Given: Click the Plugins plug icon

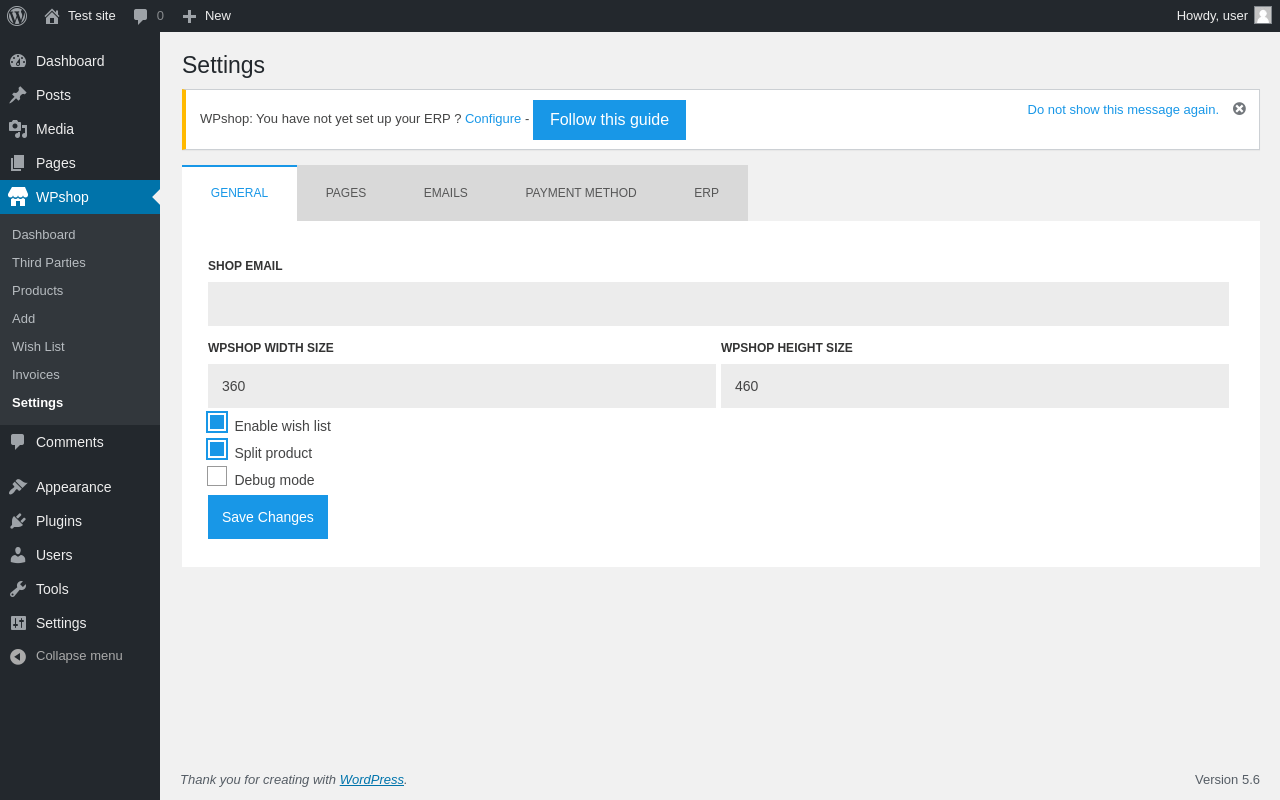Looking at the screenshot, I should click(18, 521).
